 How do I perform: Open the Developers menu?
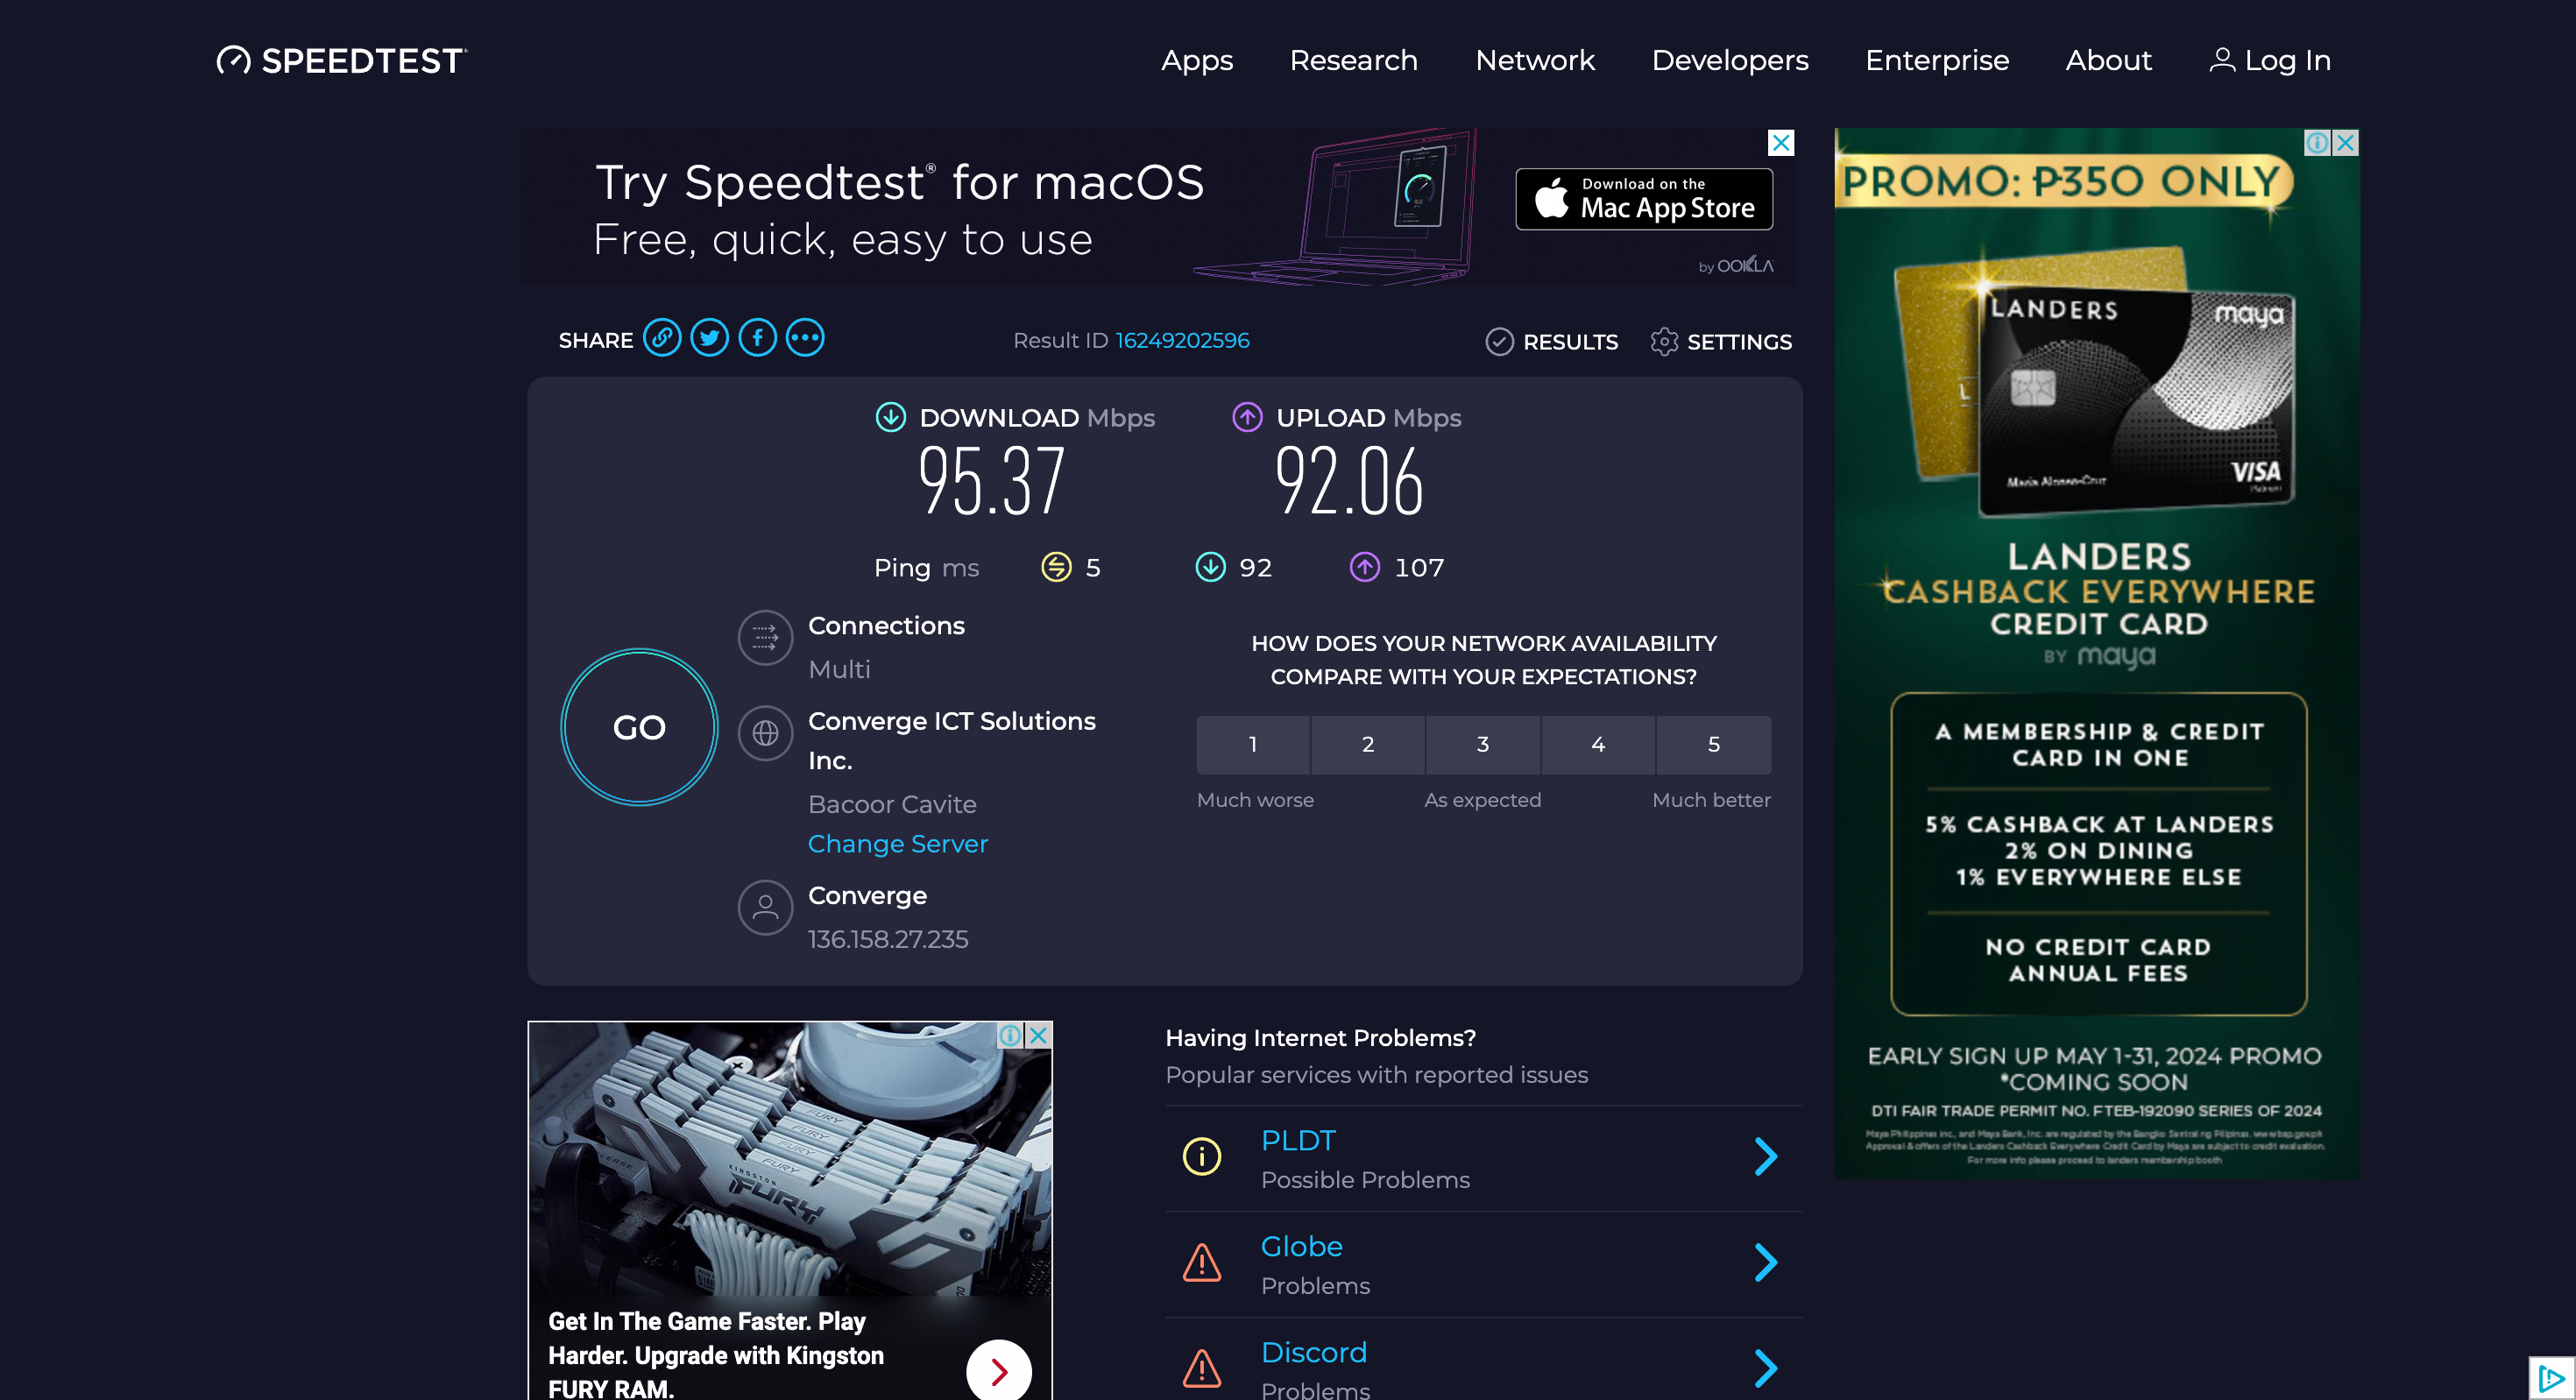(x=1730, y=60)
